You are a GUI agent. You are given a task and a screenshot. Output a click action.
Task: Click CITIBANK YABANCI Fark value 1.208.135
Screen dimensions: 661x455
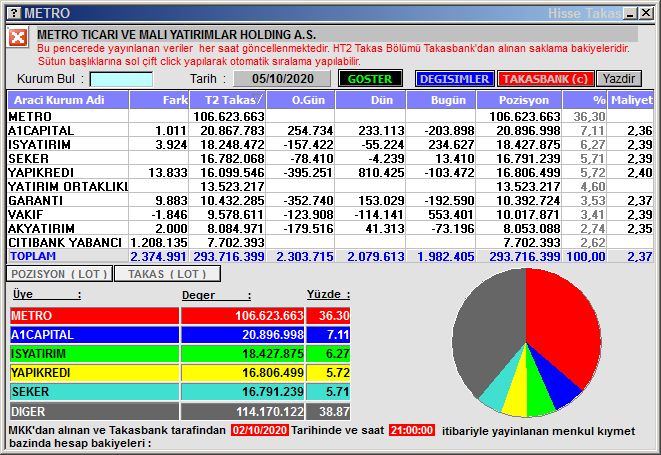point(159,242)
